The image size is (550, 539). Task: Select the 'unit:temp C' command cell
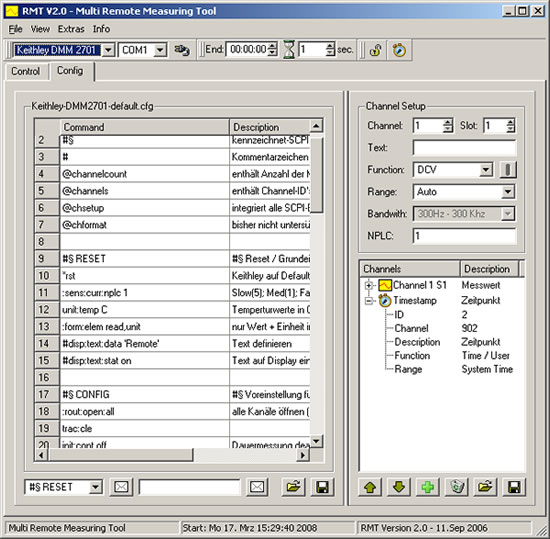tap(144, 310)
